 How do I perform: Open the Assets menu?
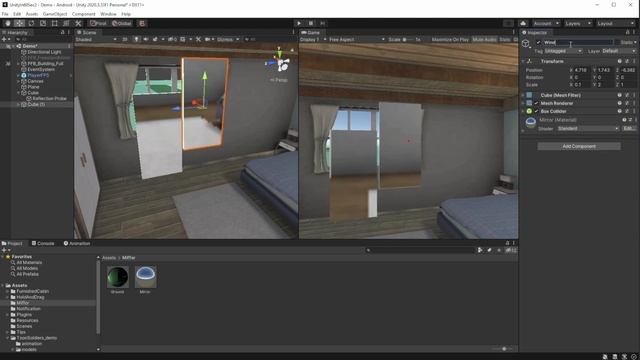[32, 14]
